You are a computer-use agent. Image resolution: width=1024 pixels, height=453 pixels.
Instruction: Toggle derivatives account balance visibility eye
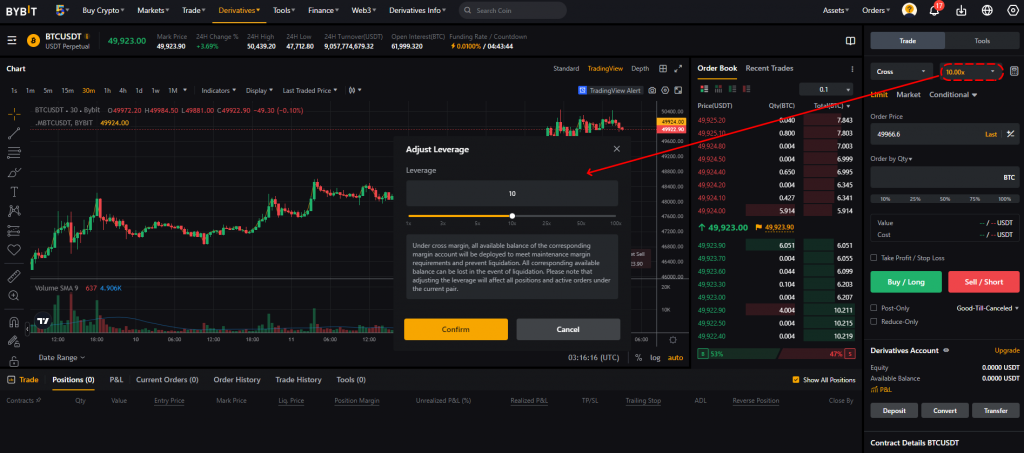pyautogui.click(x=946, y=351)
